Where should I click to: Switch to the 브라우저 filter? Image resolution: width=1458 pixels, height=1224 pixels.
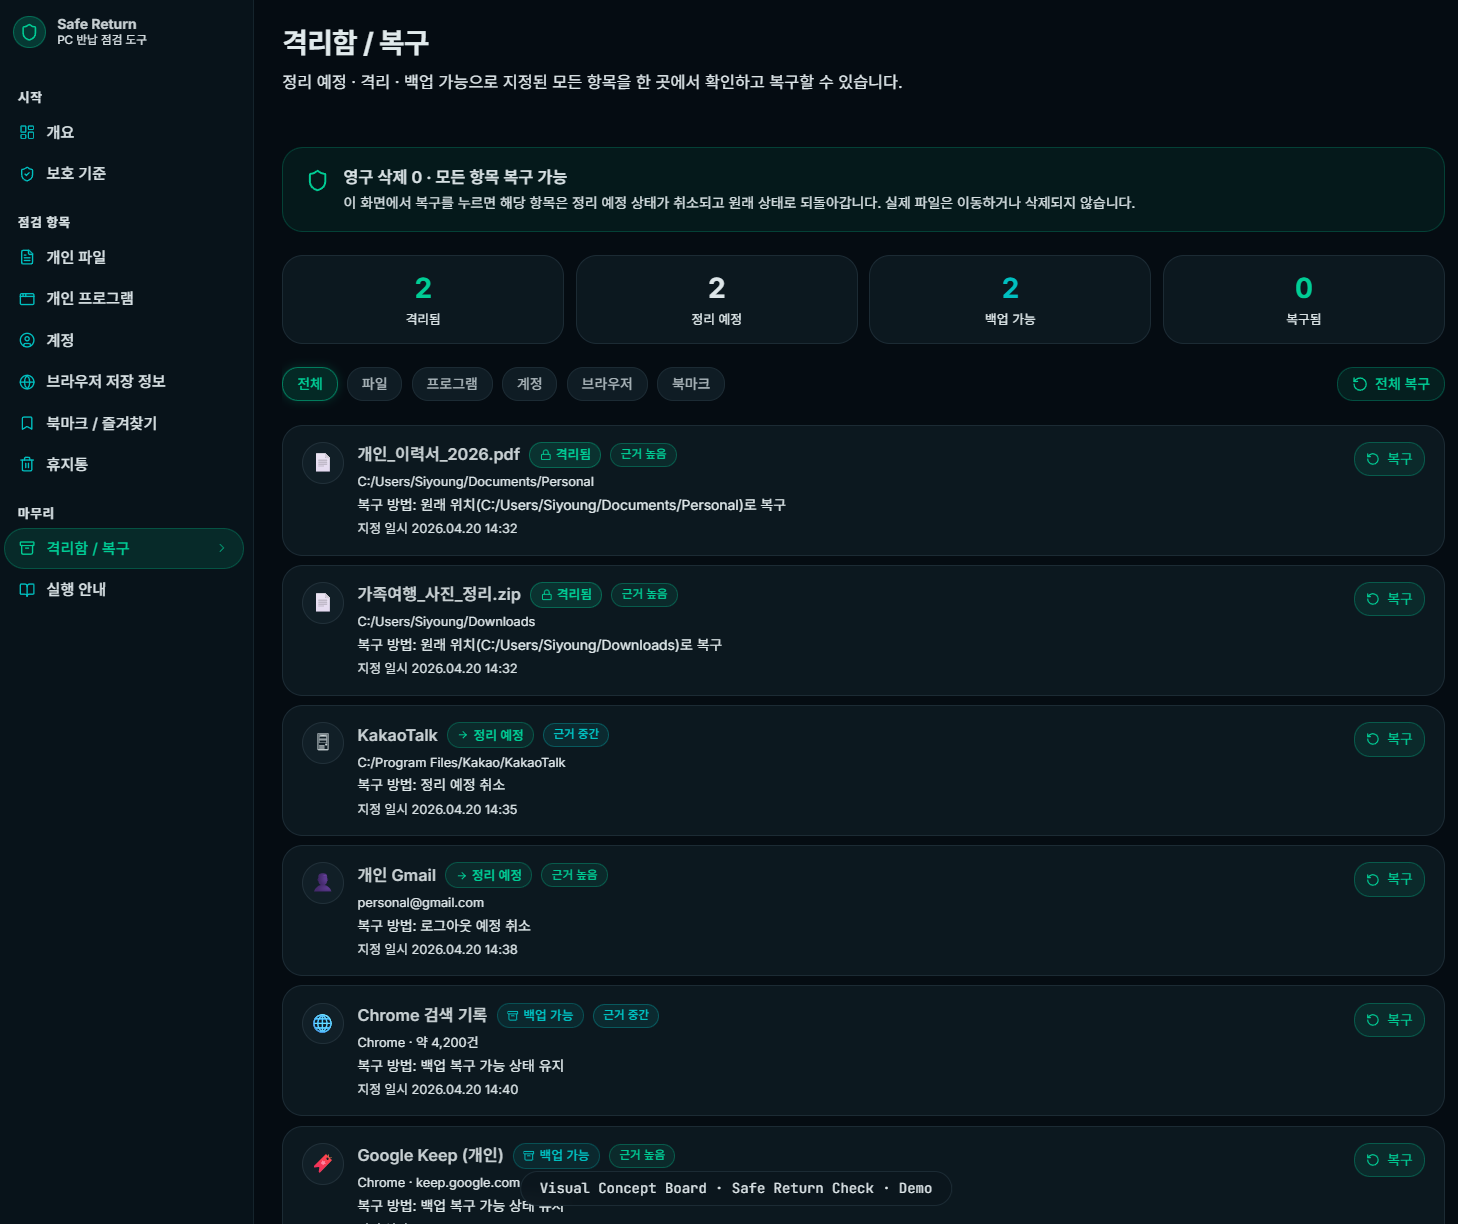[607, 384]
